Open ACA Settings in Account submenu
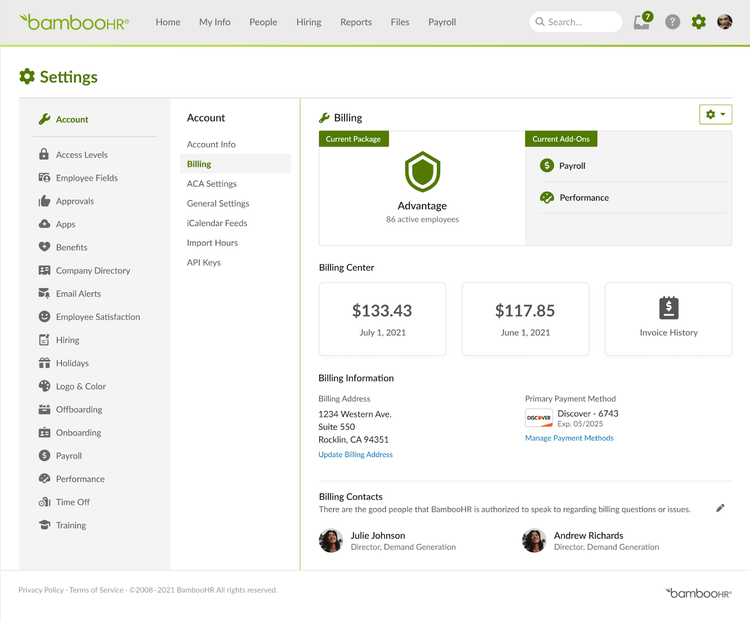The image size is (750, 621). pos(211,184)
